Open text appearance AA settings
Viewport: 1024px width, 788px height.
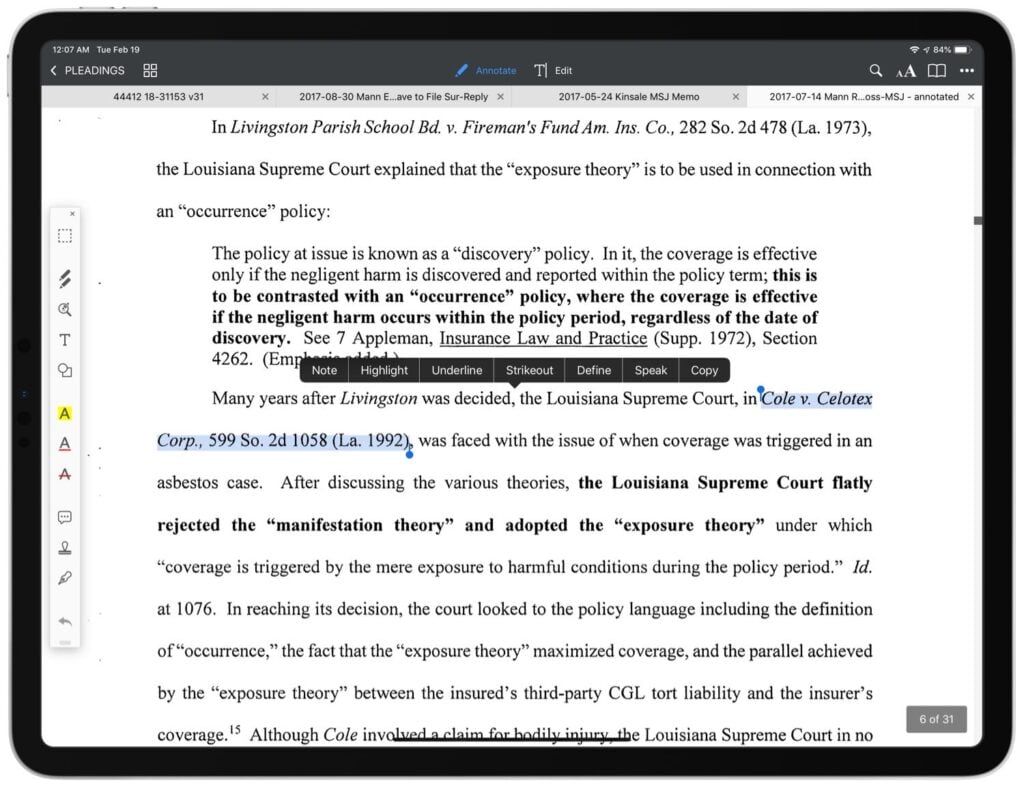pos(906,71)
